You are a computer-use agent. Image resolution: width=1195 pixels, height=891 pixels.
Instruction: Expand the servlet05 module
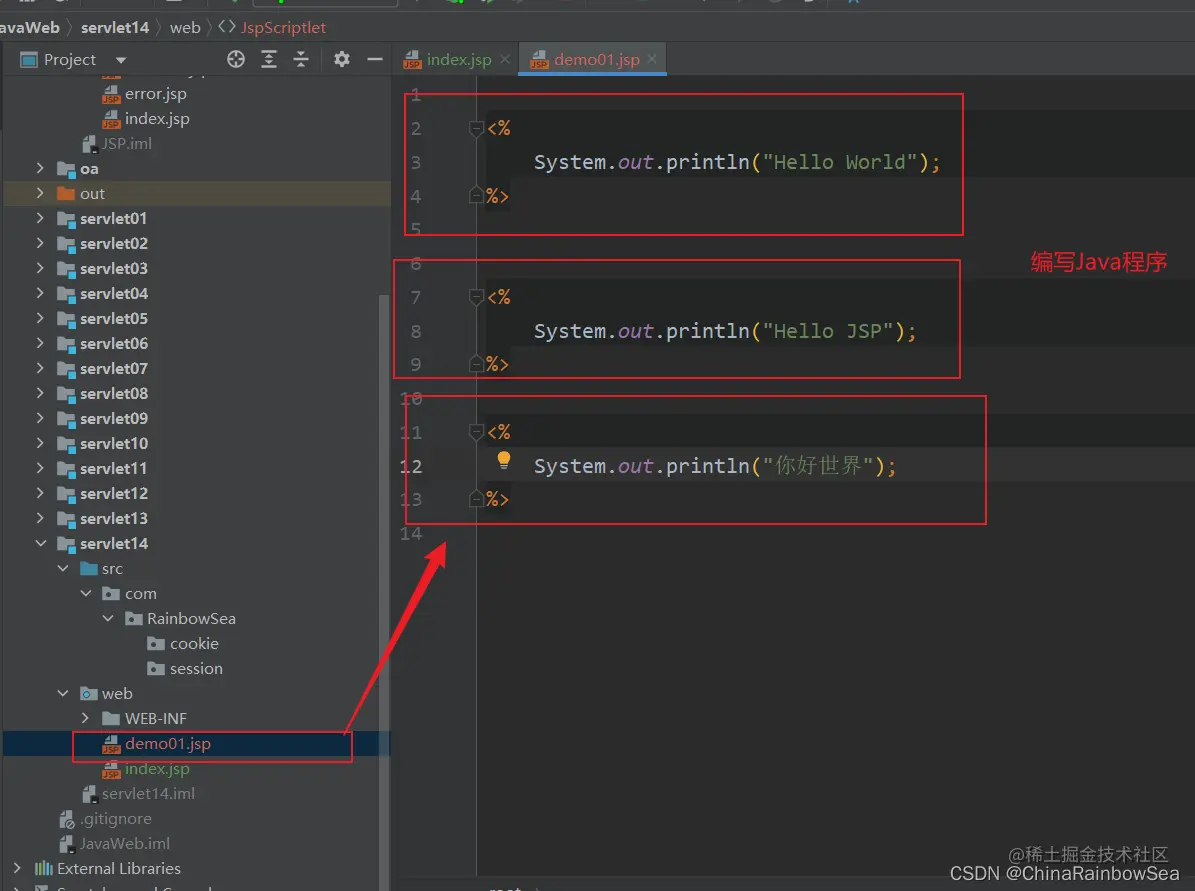(x=40, y=318)
